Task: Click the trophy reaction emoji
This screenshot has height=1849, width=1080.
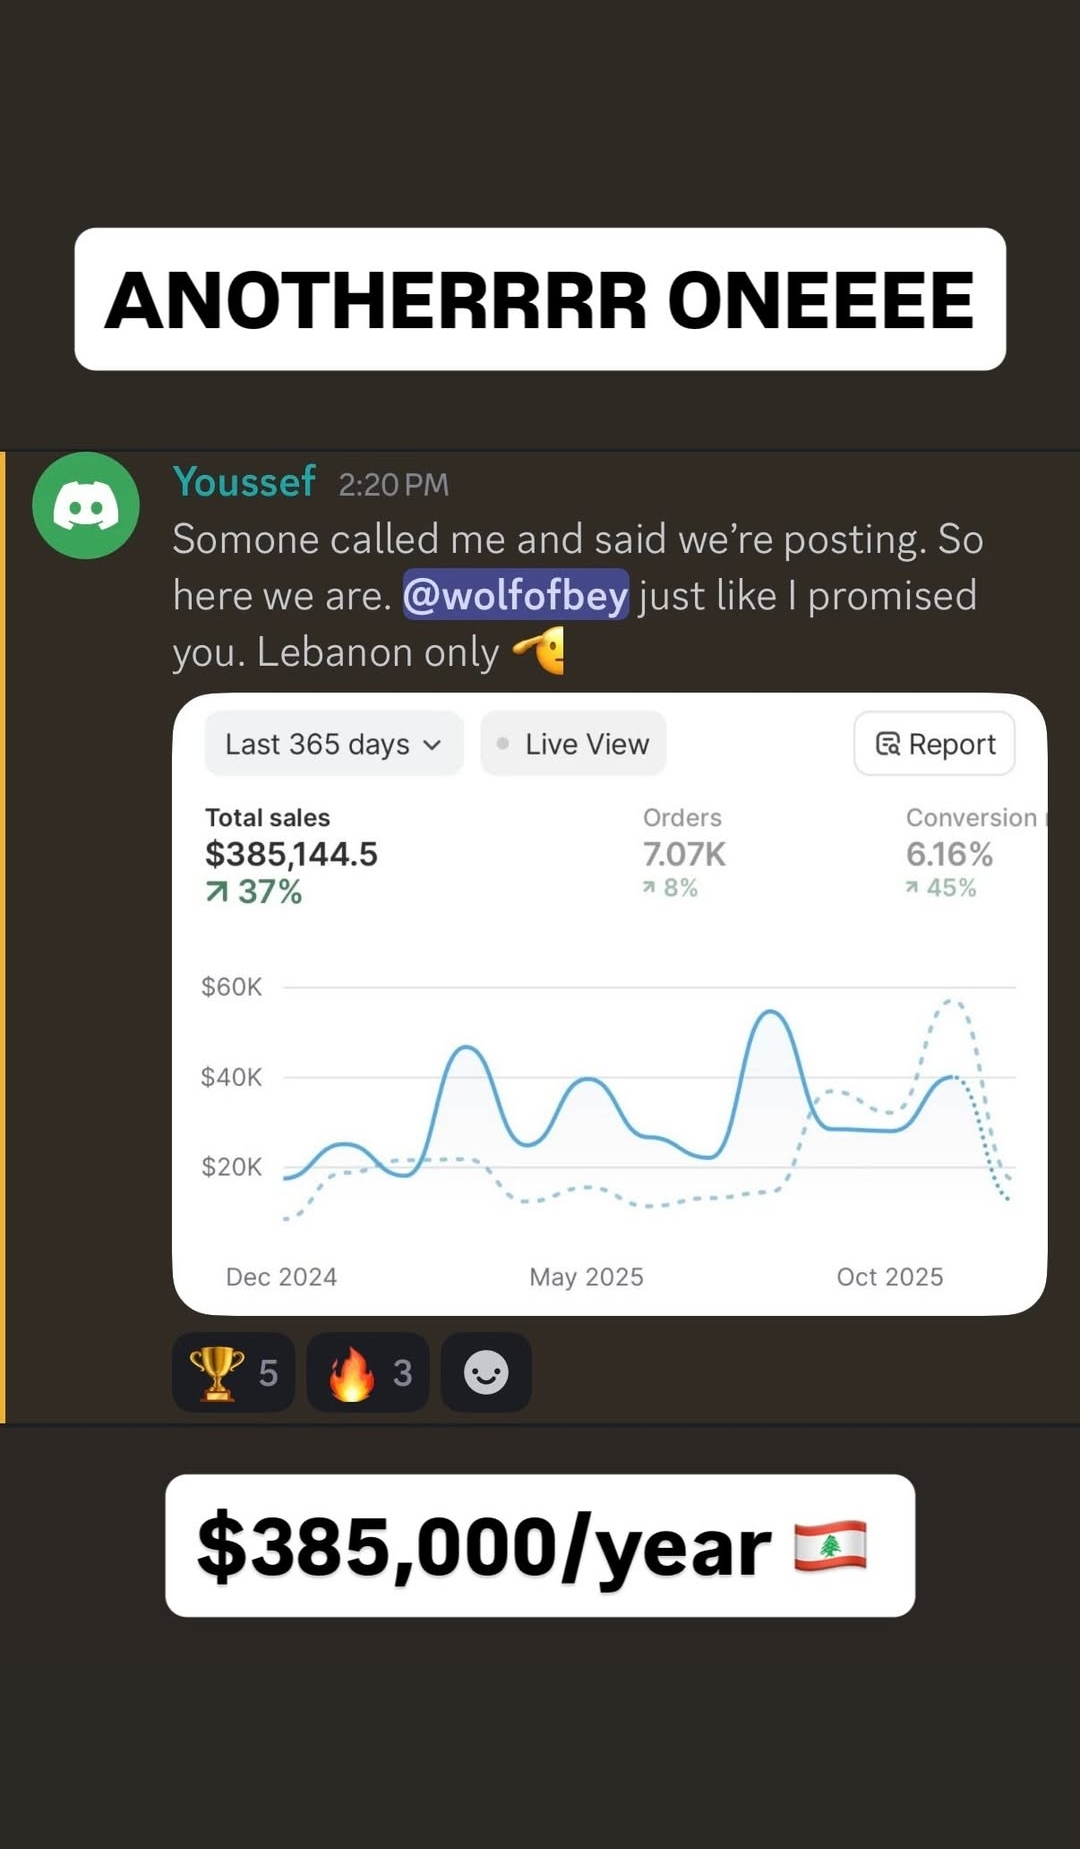Action: point(216,1372)
